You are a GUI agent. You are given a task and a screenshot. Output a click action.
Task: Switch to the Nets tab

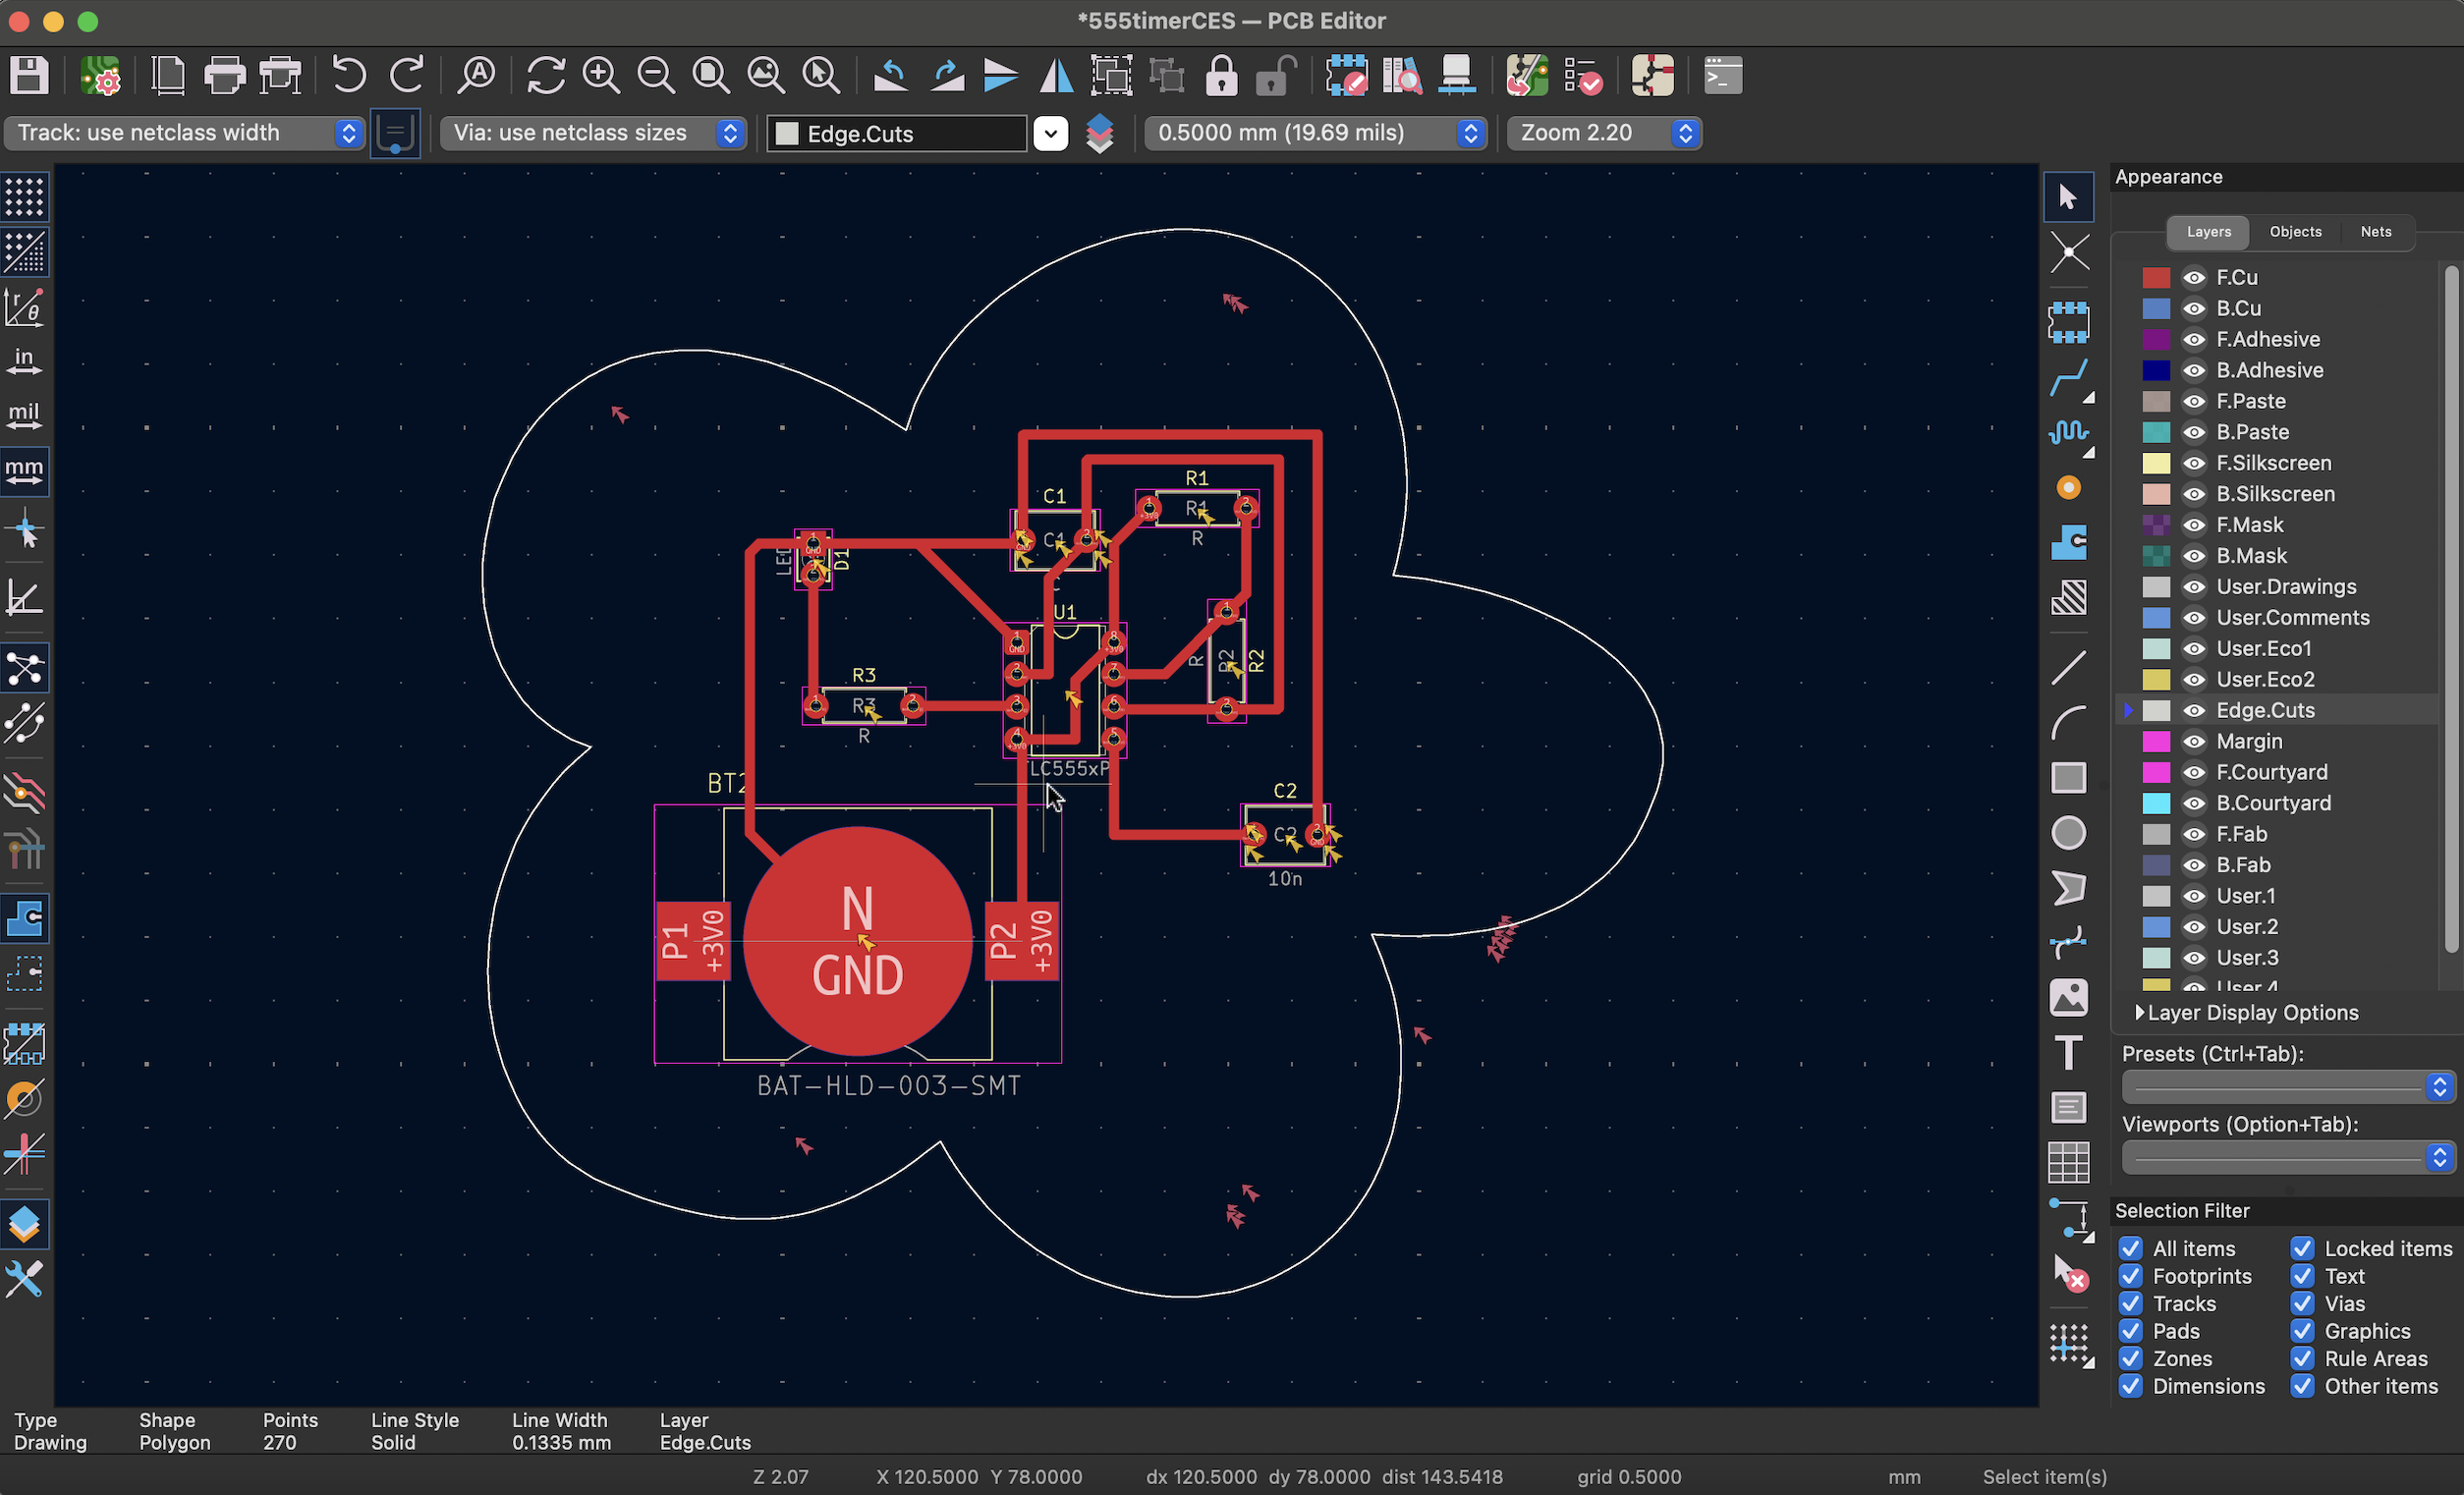pyautogui.click(x=2376, y=232)
